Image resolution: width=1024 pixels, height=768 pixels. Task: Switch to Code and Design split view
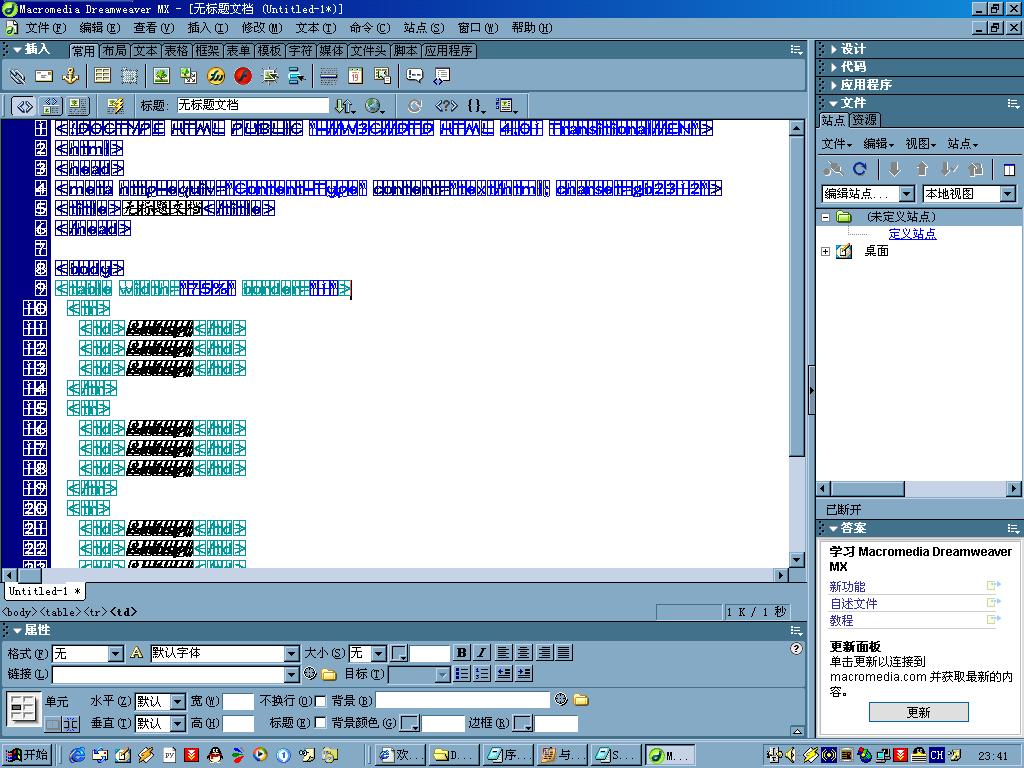pos(51,106)
